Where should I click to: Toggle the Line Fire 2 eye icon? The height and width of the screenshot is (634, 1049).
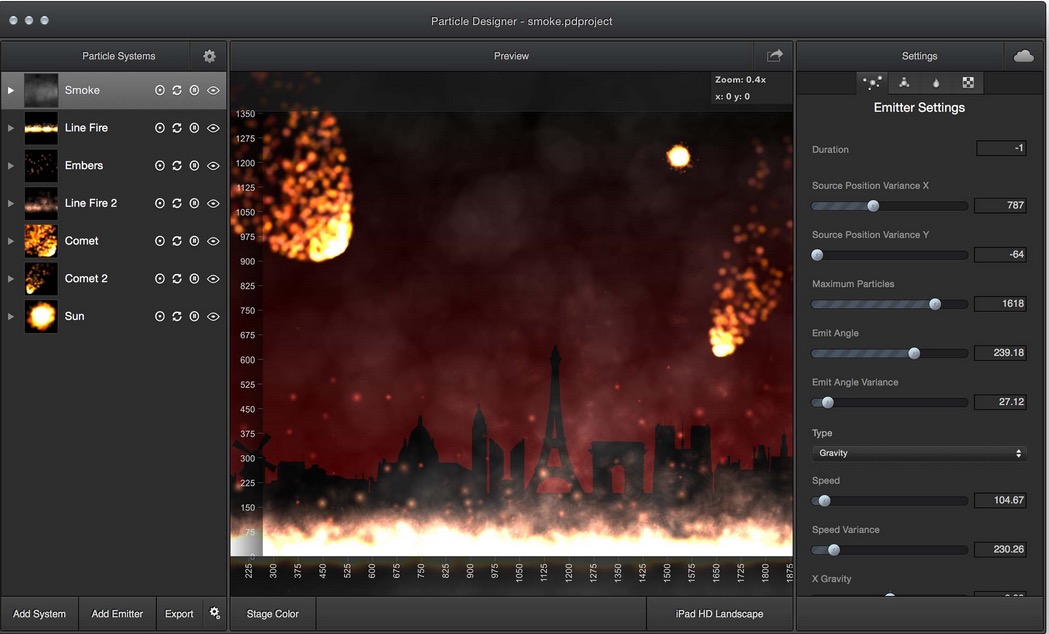tap(213, 203)
